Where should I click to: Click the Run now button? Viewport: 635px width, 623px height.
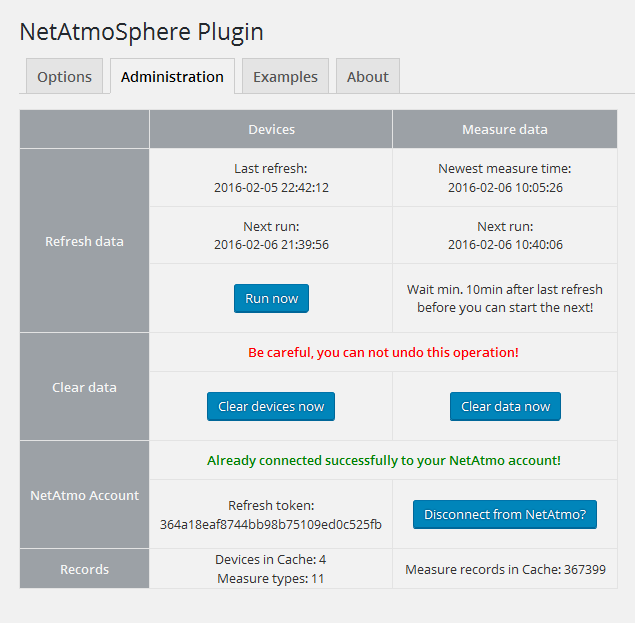point(271,298)
